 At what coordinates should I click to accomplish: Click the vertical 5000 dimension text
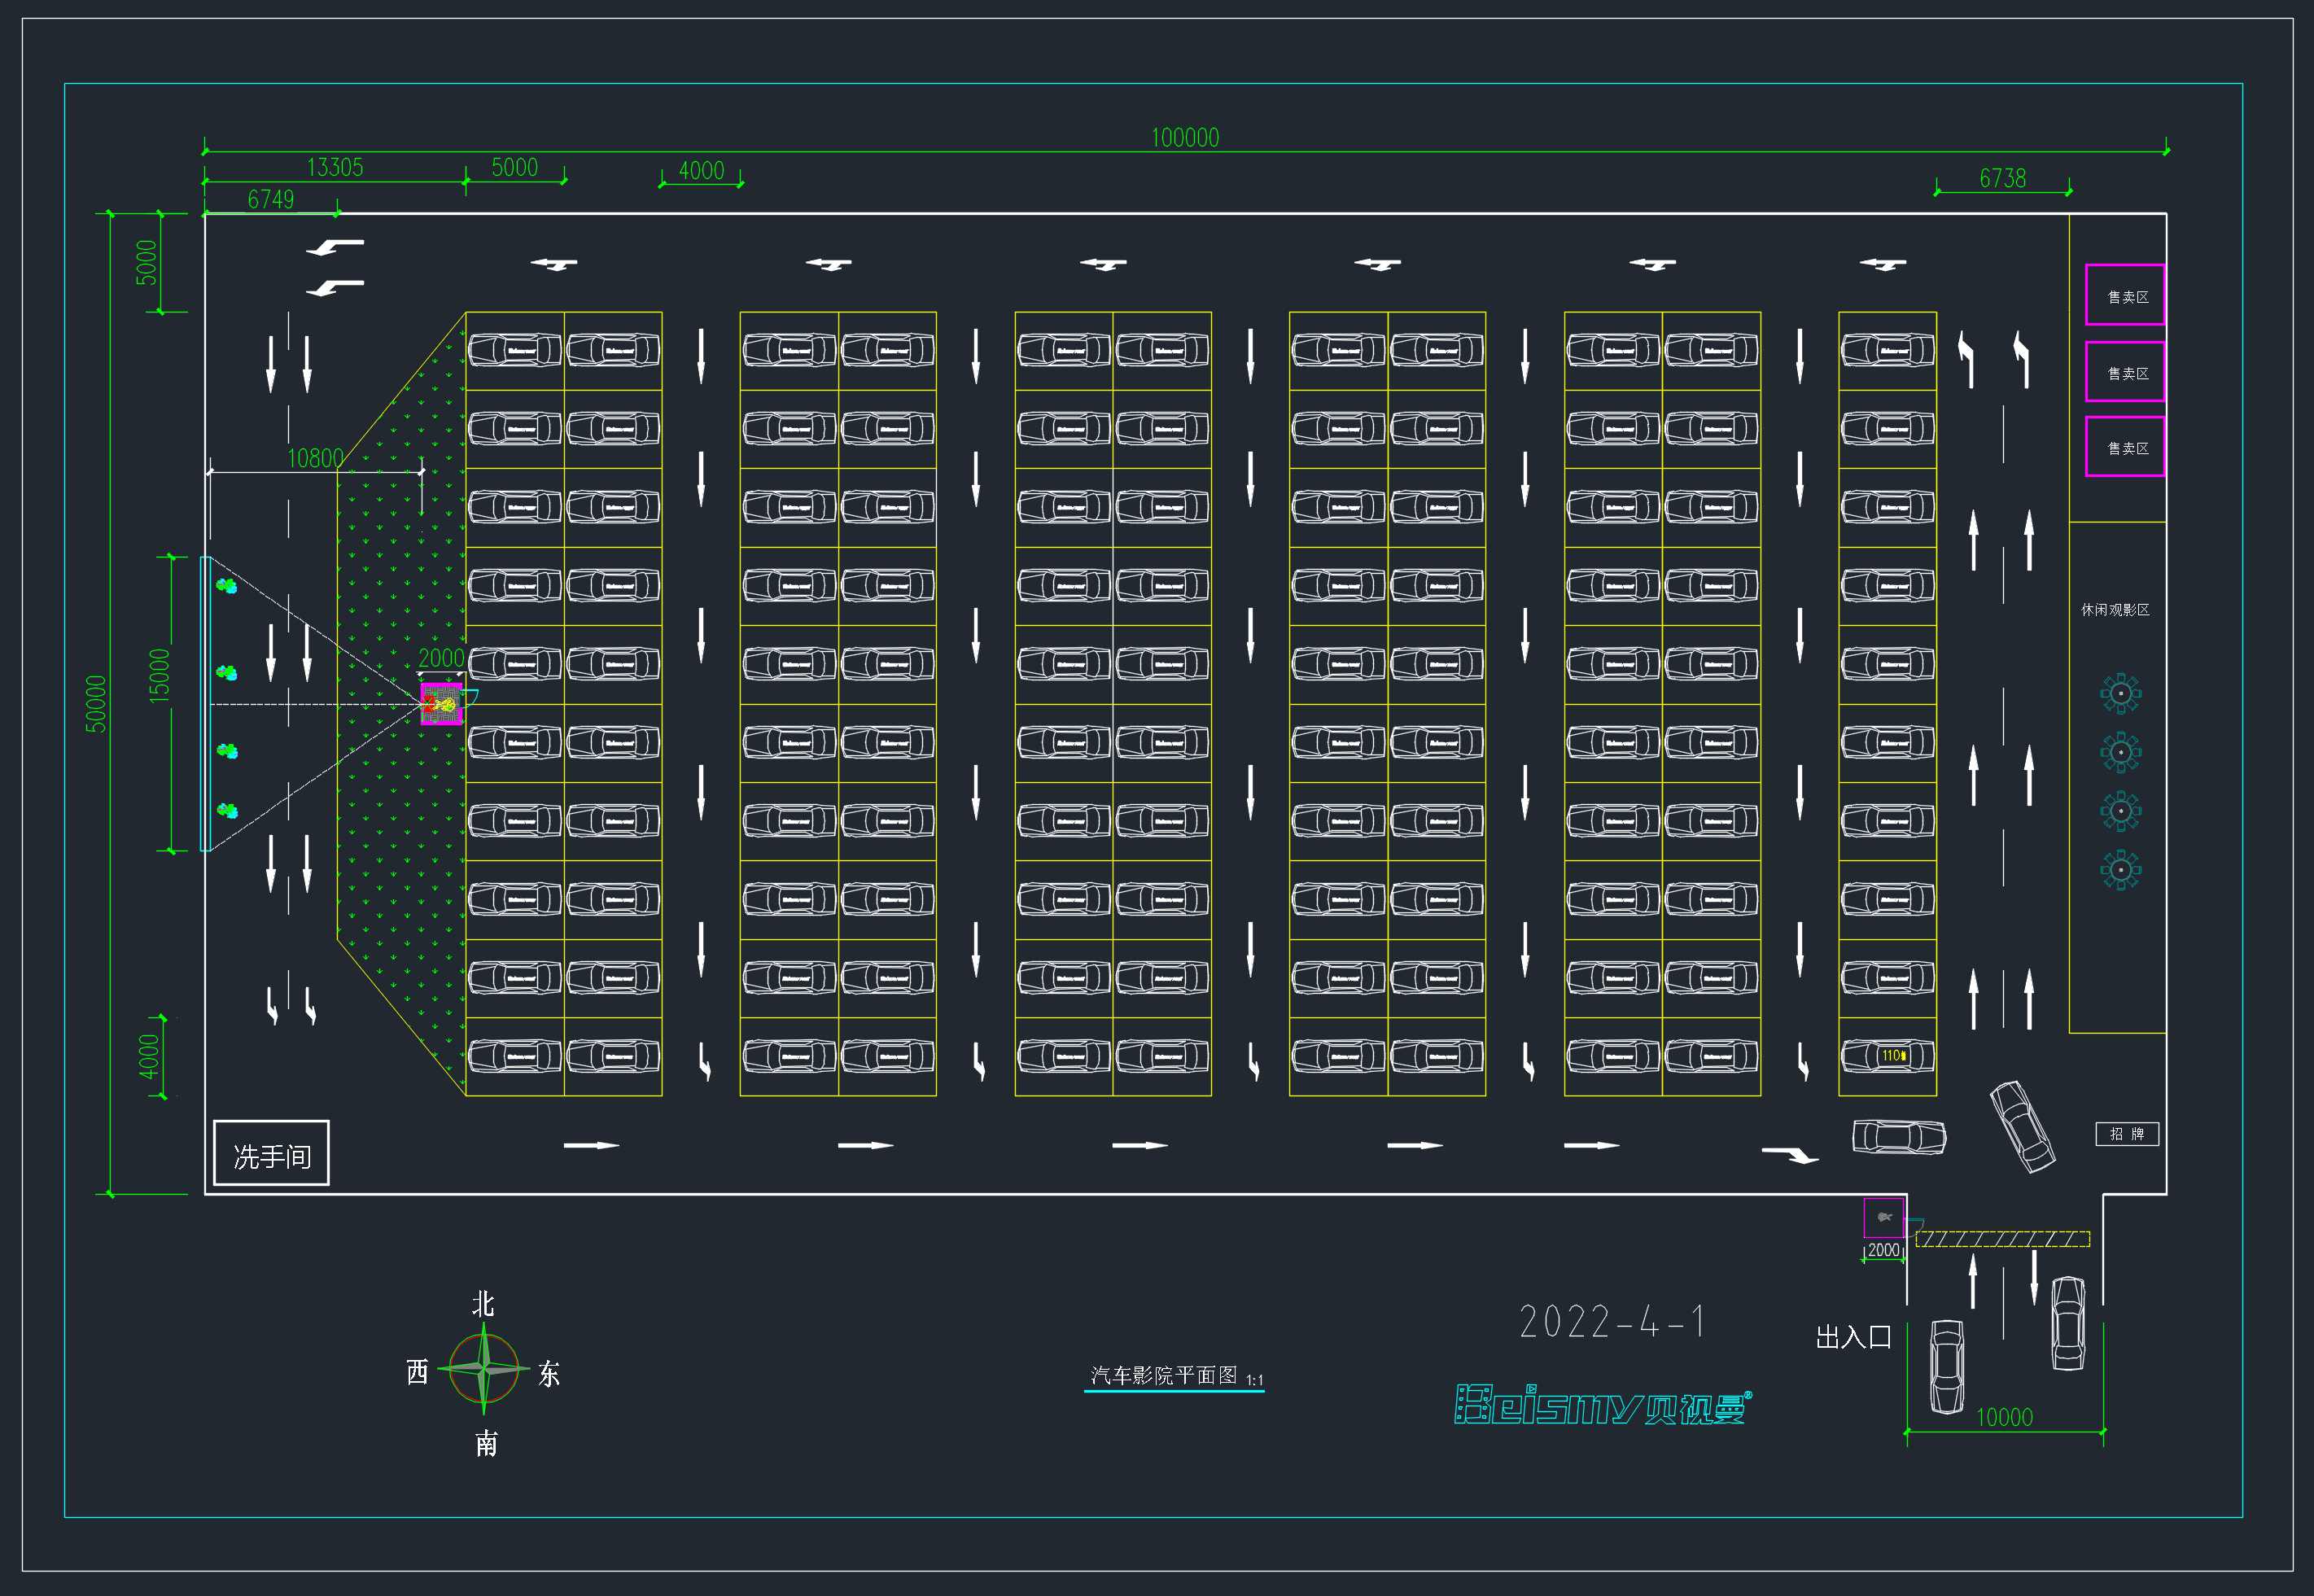(147, 263)
